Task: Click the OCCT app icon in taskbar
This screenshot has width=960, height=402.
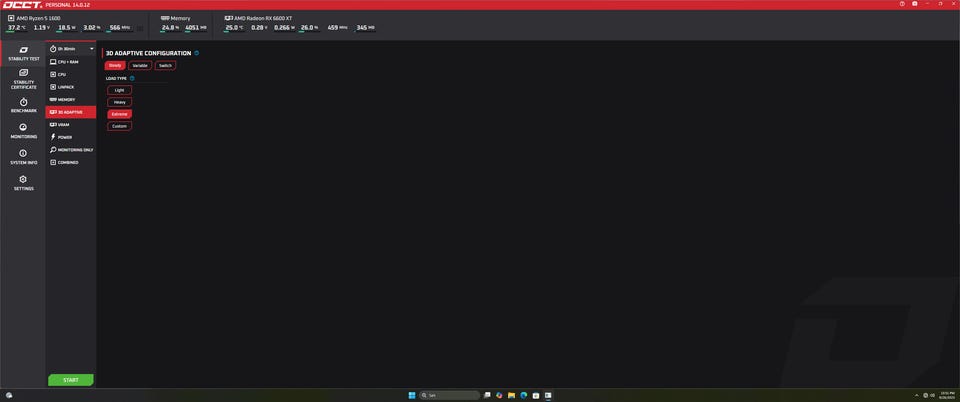Action: tap(548, 395)
